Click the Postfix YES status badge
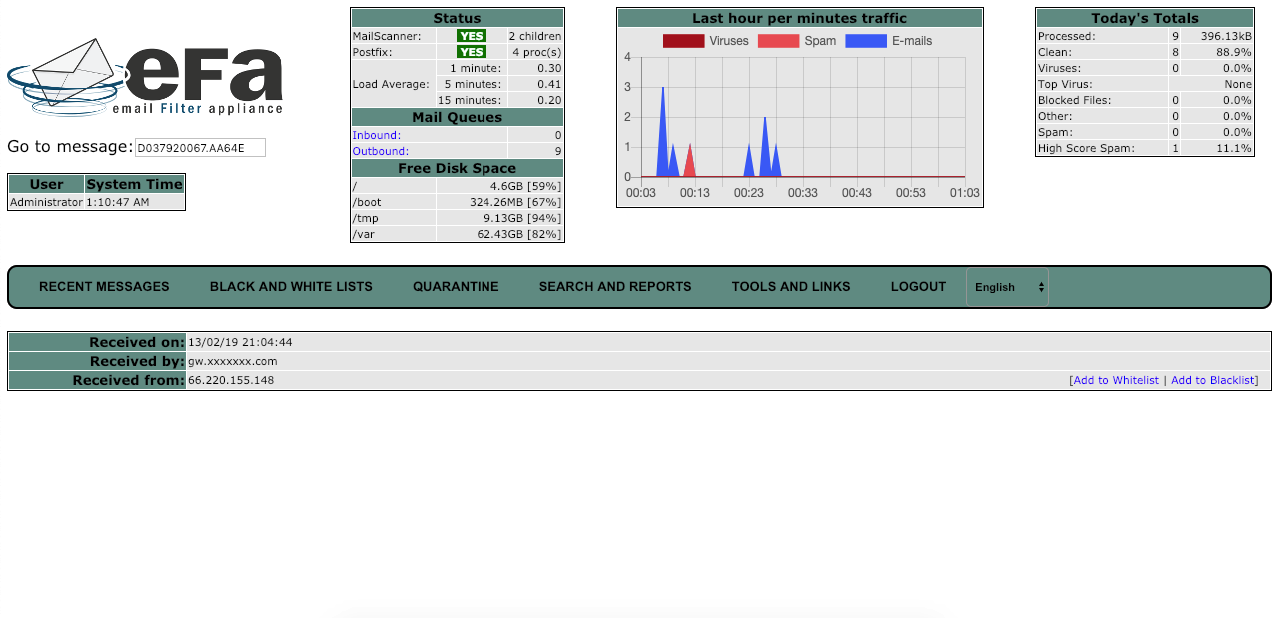1276x618 pixels. click(x=471, y=52)
